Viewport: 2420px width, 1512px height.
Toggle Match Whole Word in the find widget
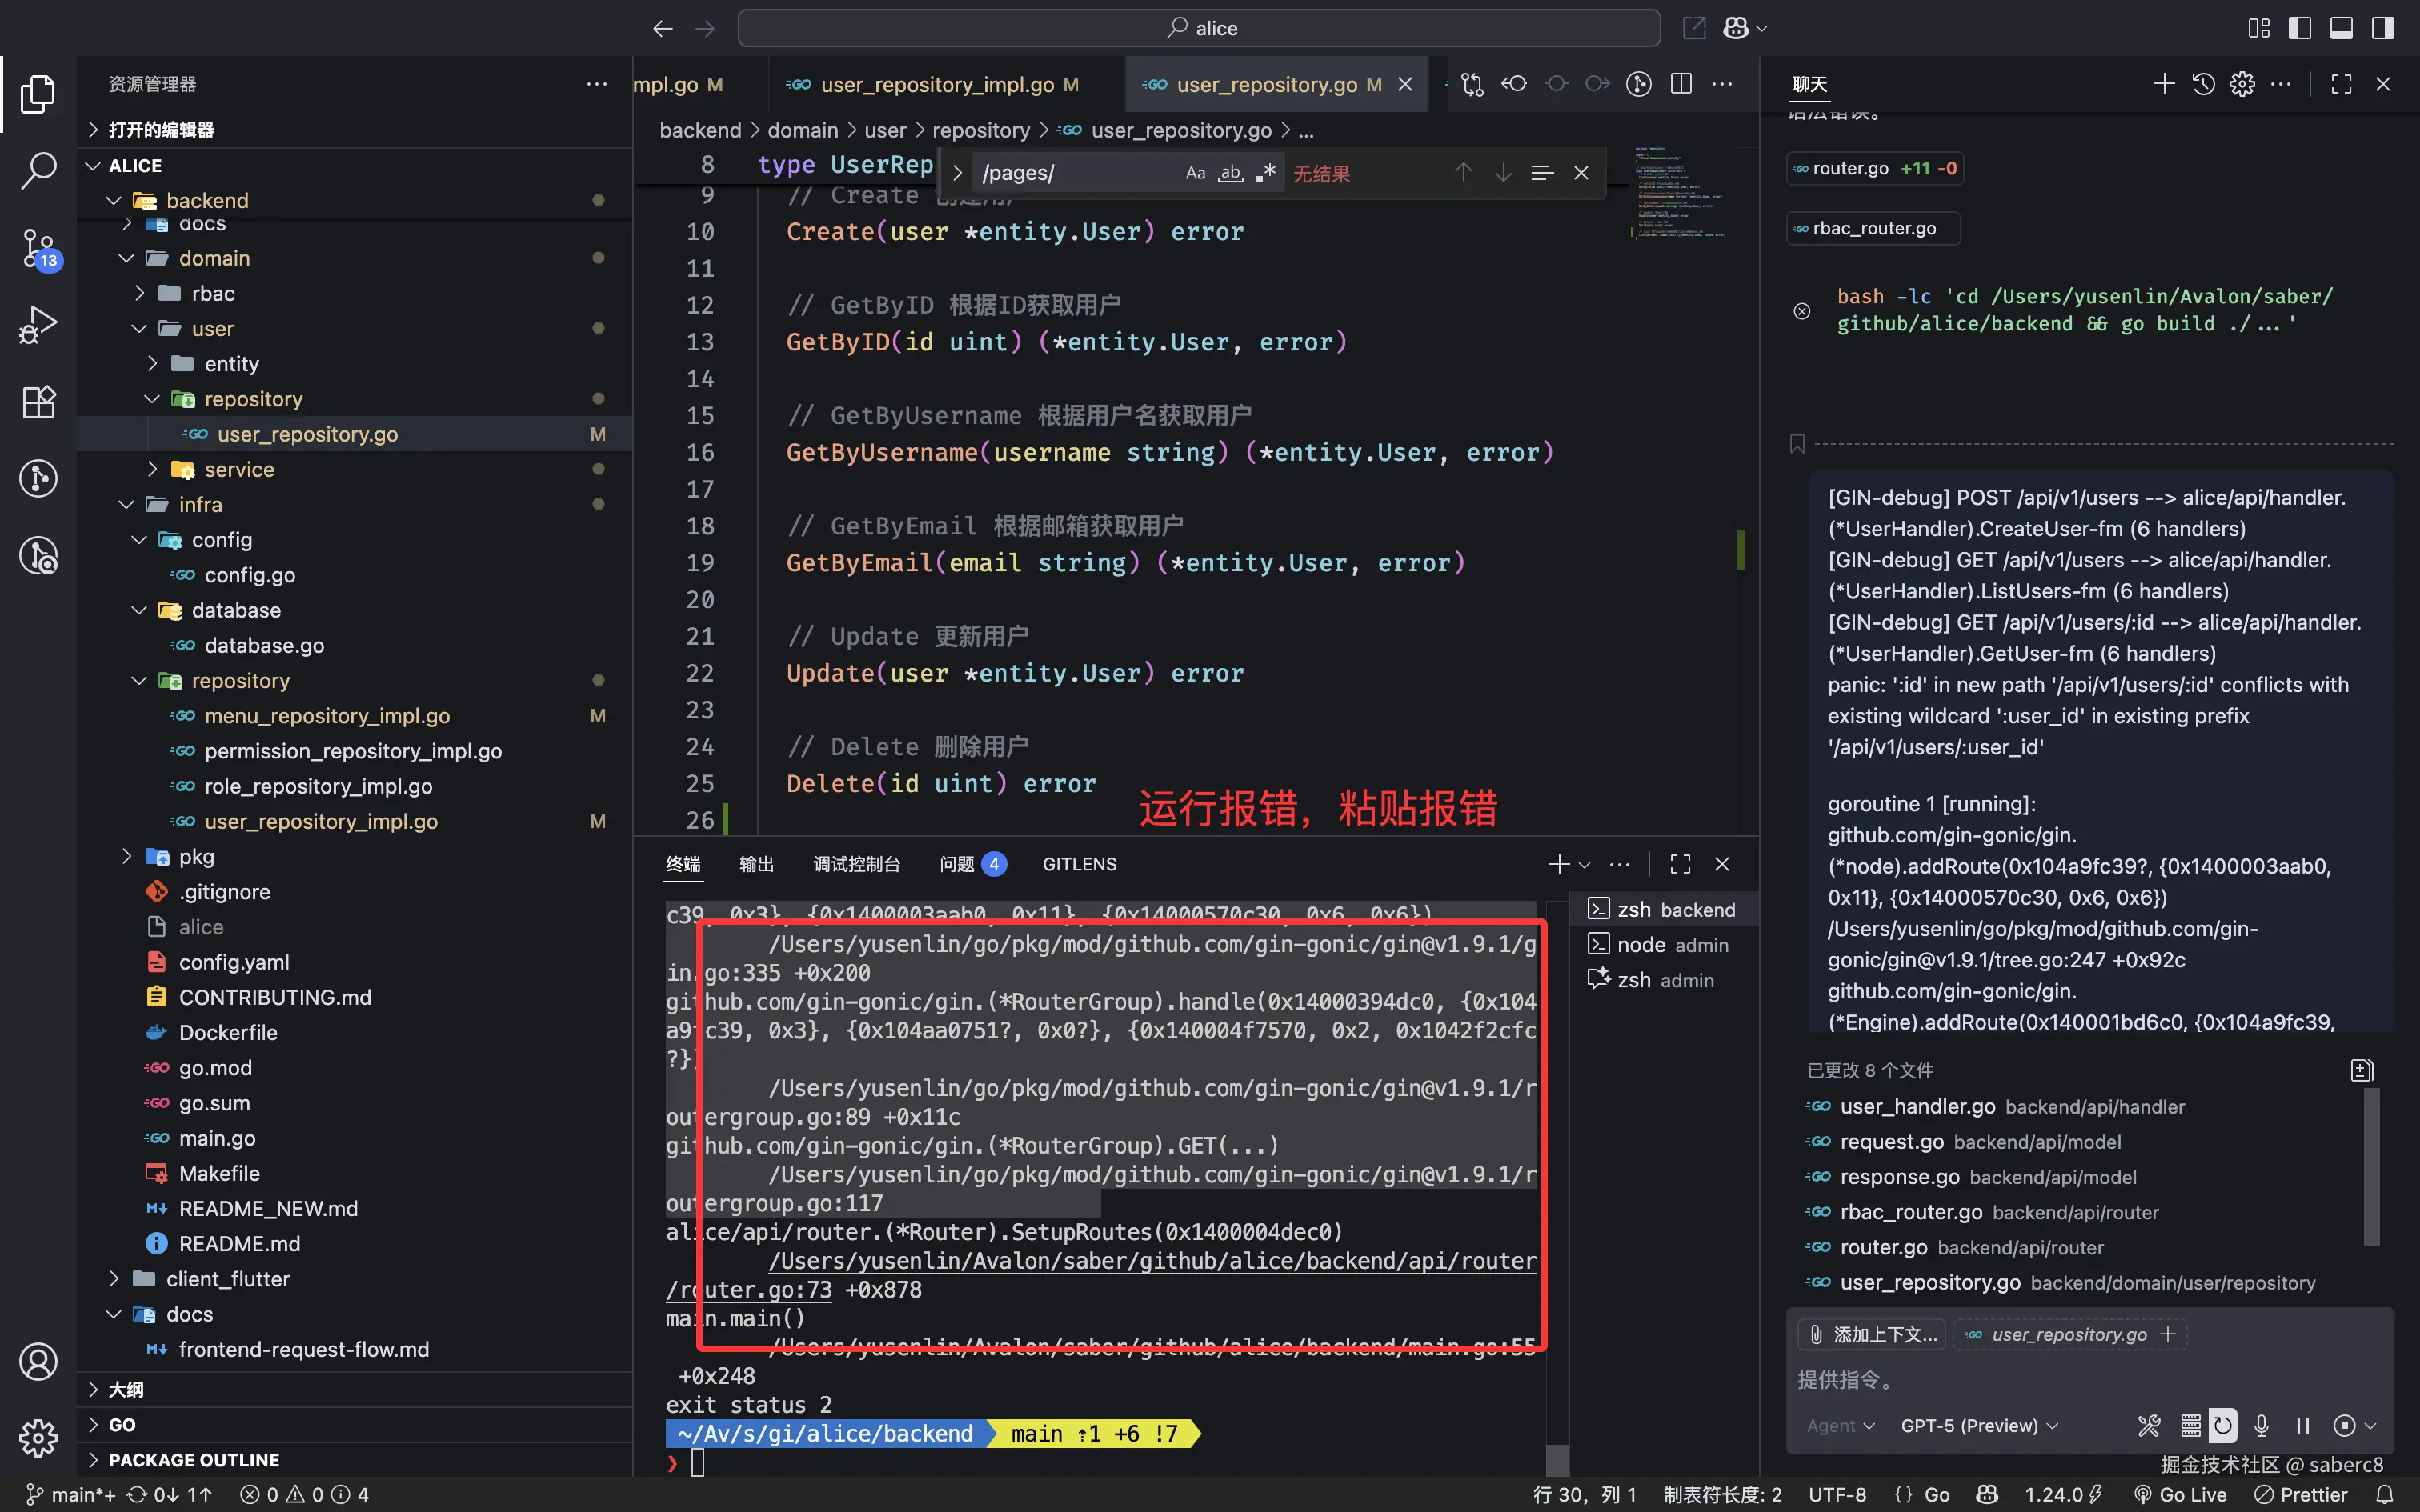pyautogui.click(x=1230, y=173)
